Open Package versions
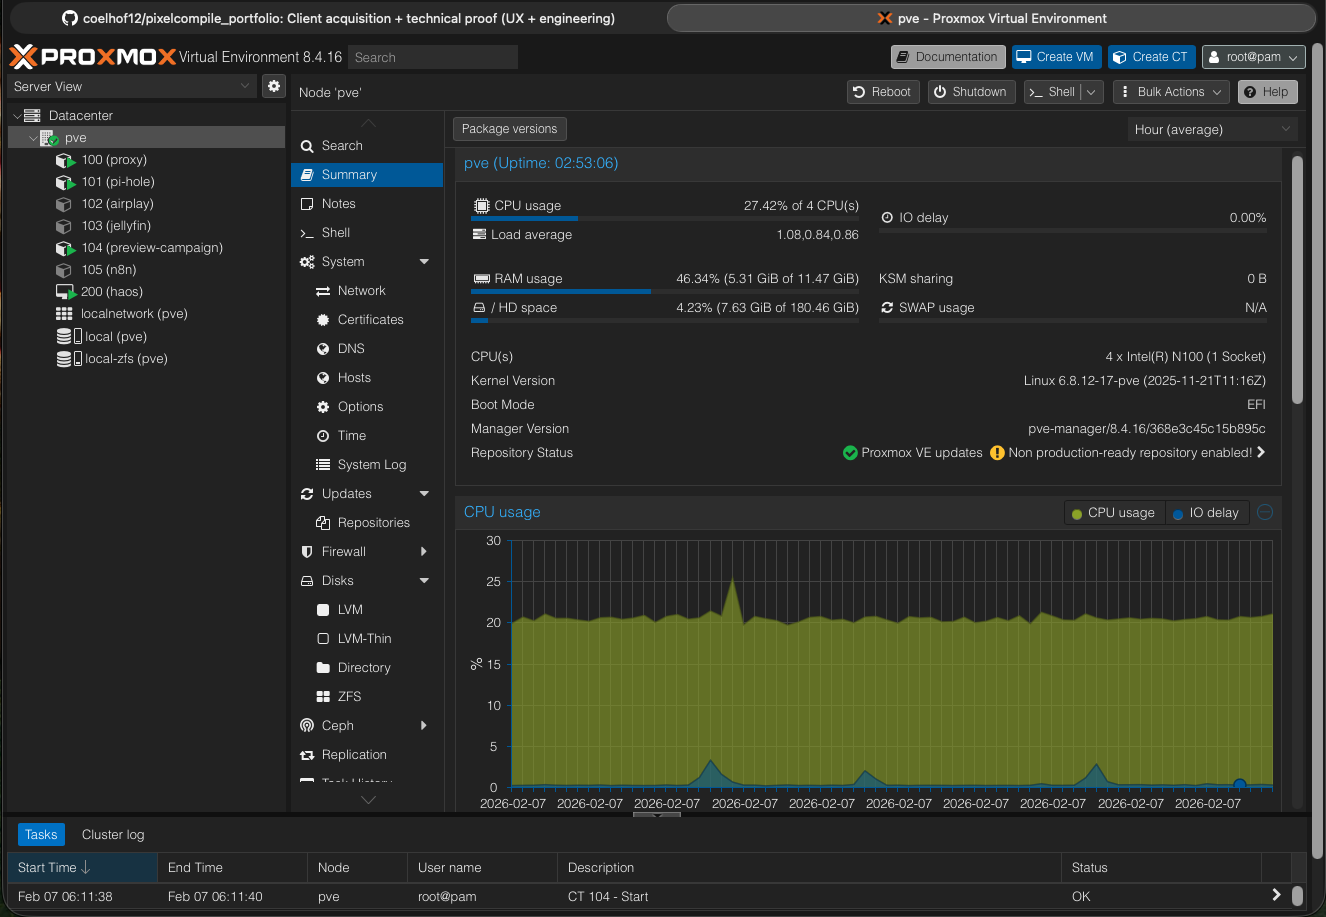The height and width of the screenshot is (917, 1326). coord(510,129)
